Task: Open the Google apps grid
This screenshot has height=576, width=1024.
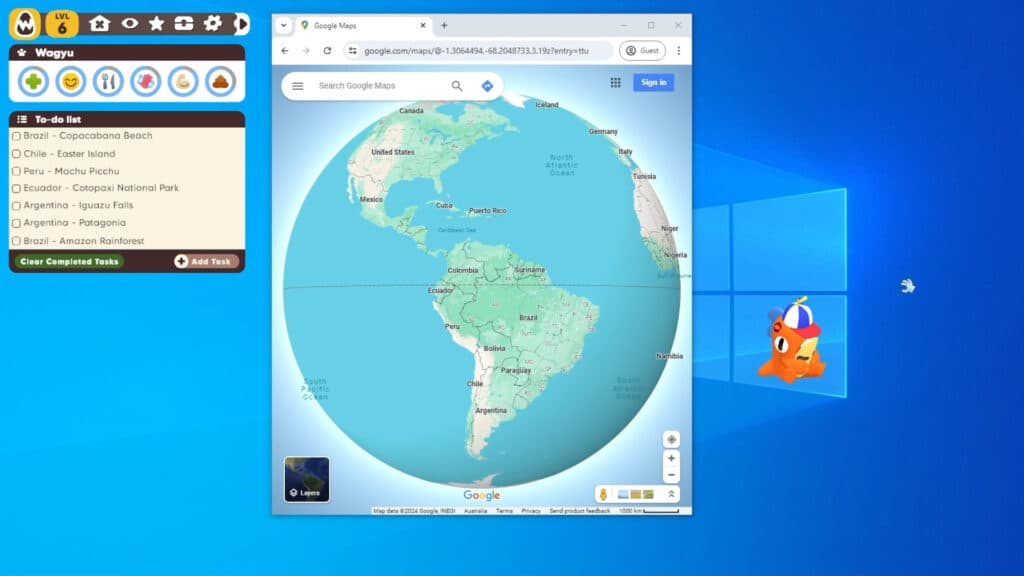Action: tap(615, 83)
